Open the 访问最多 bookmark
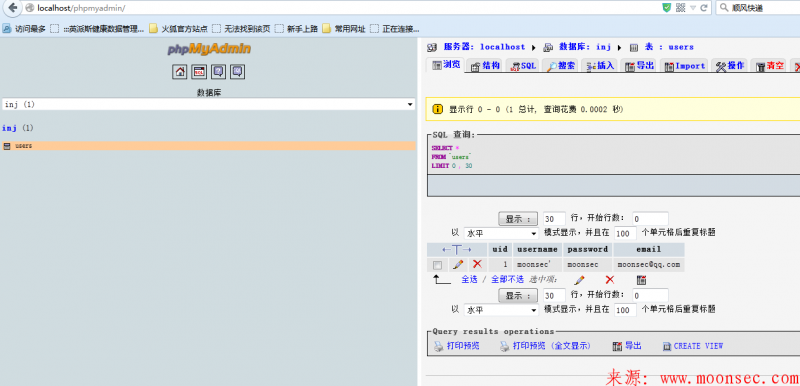The width and height of the screenshot is (800, 386). tap(24, 29)
